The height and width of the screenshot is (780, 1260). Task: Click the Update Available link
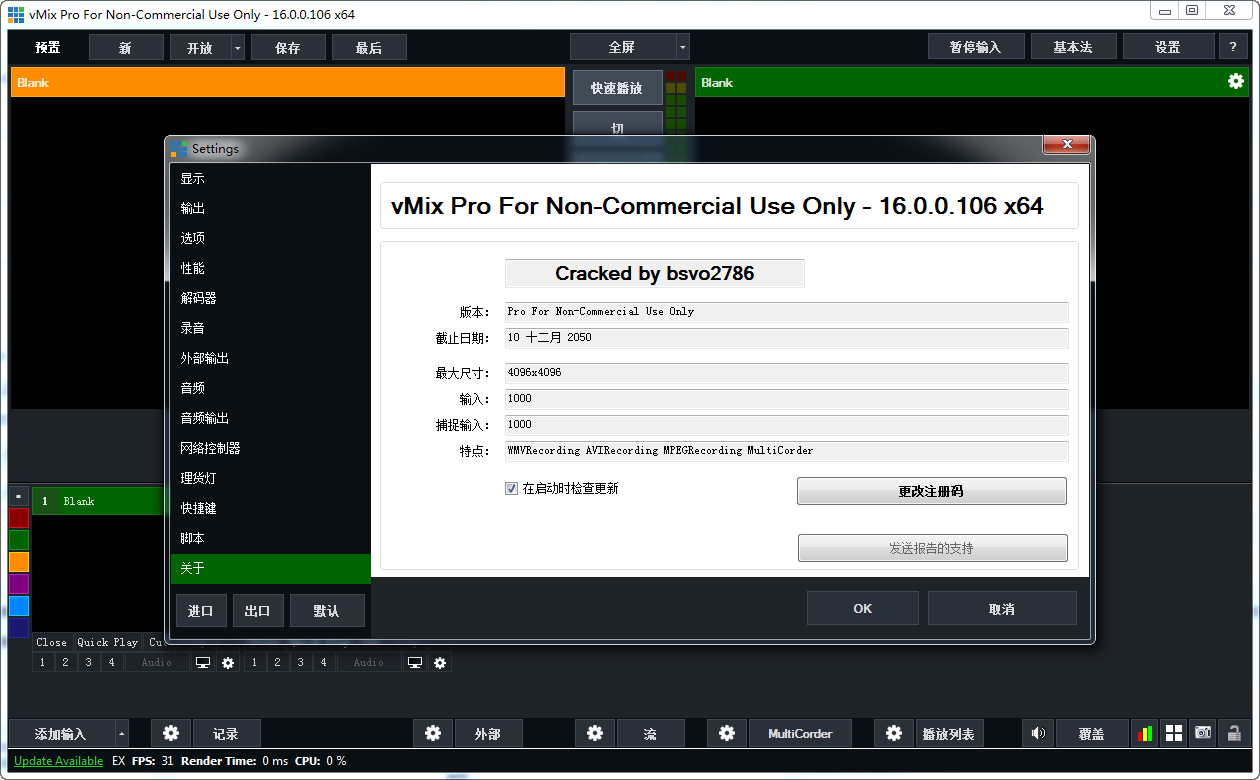click(58, 761)
